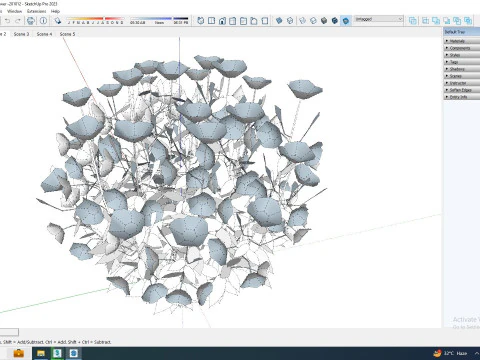Expand the Scenes panel

[462, 76]
